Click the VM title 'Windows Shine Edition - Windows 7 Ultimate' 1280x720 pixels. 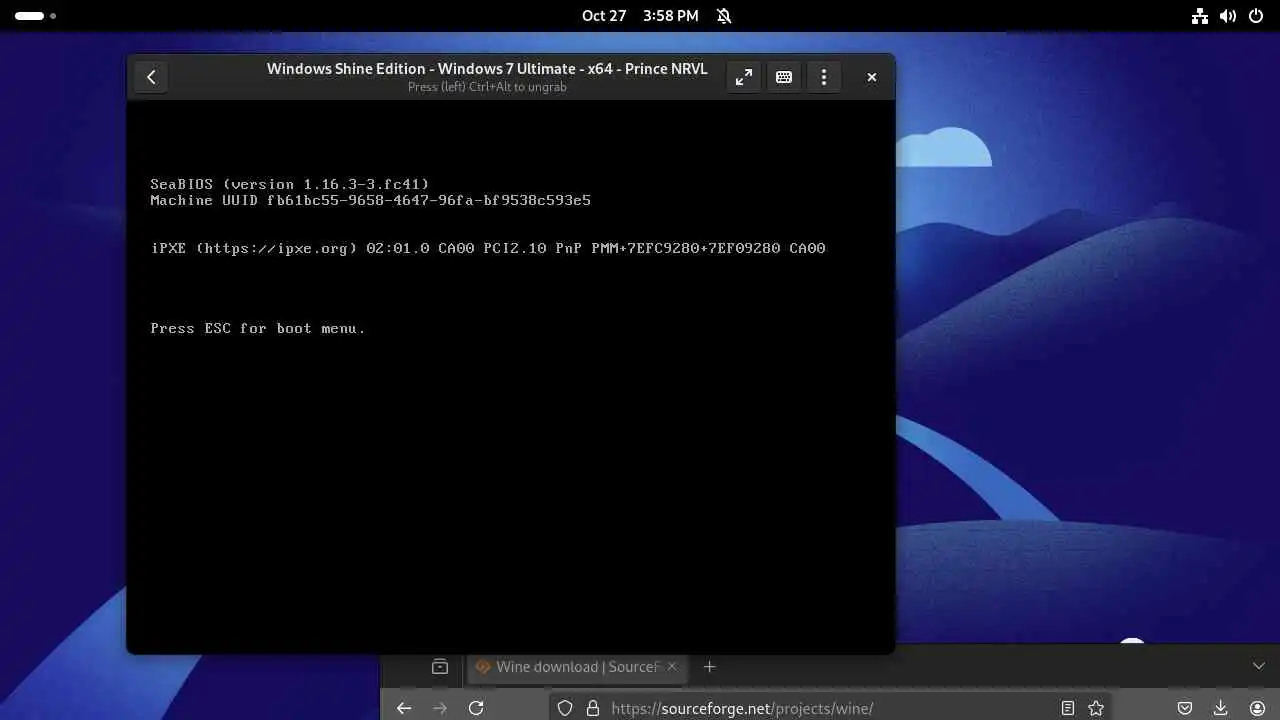tap(487, 69)
